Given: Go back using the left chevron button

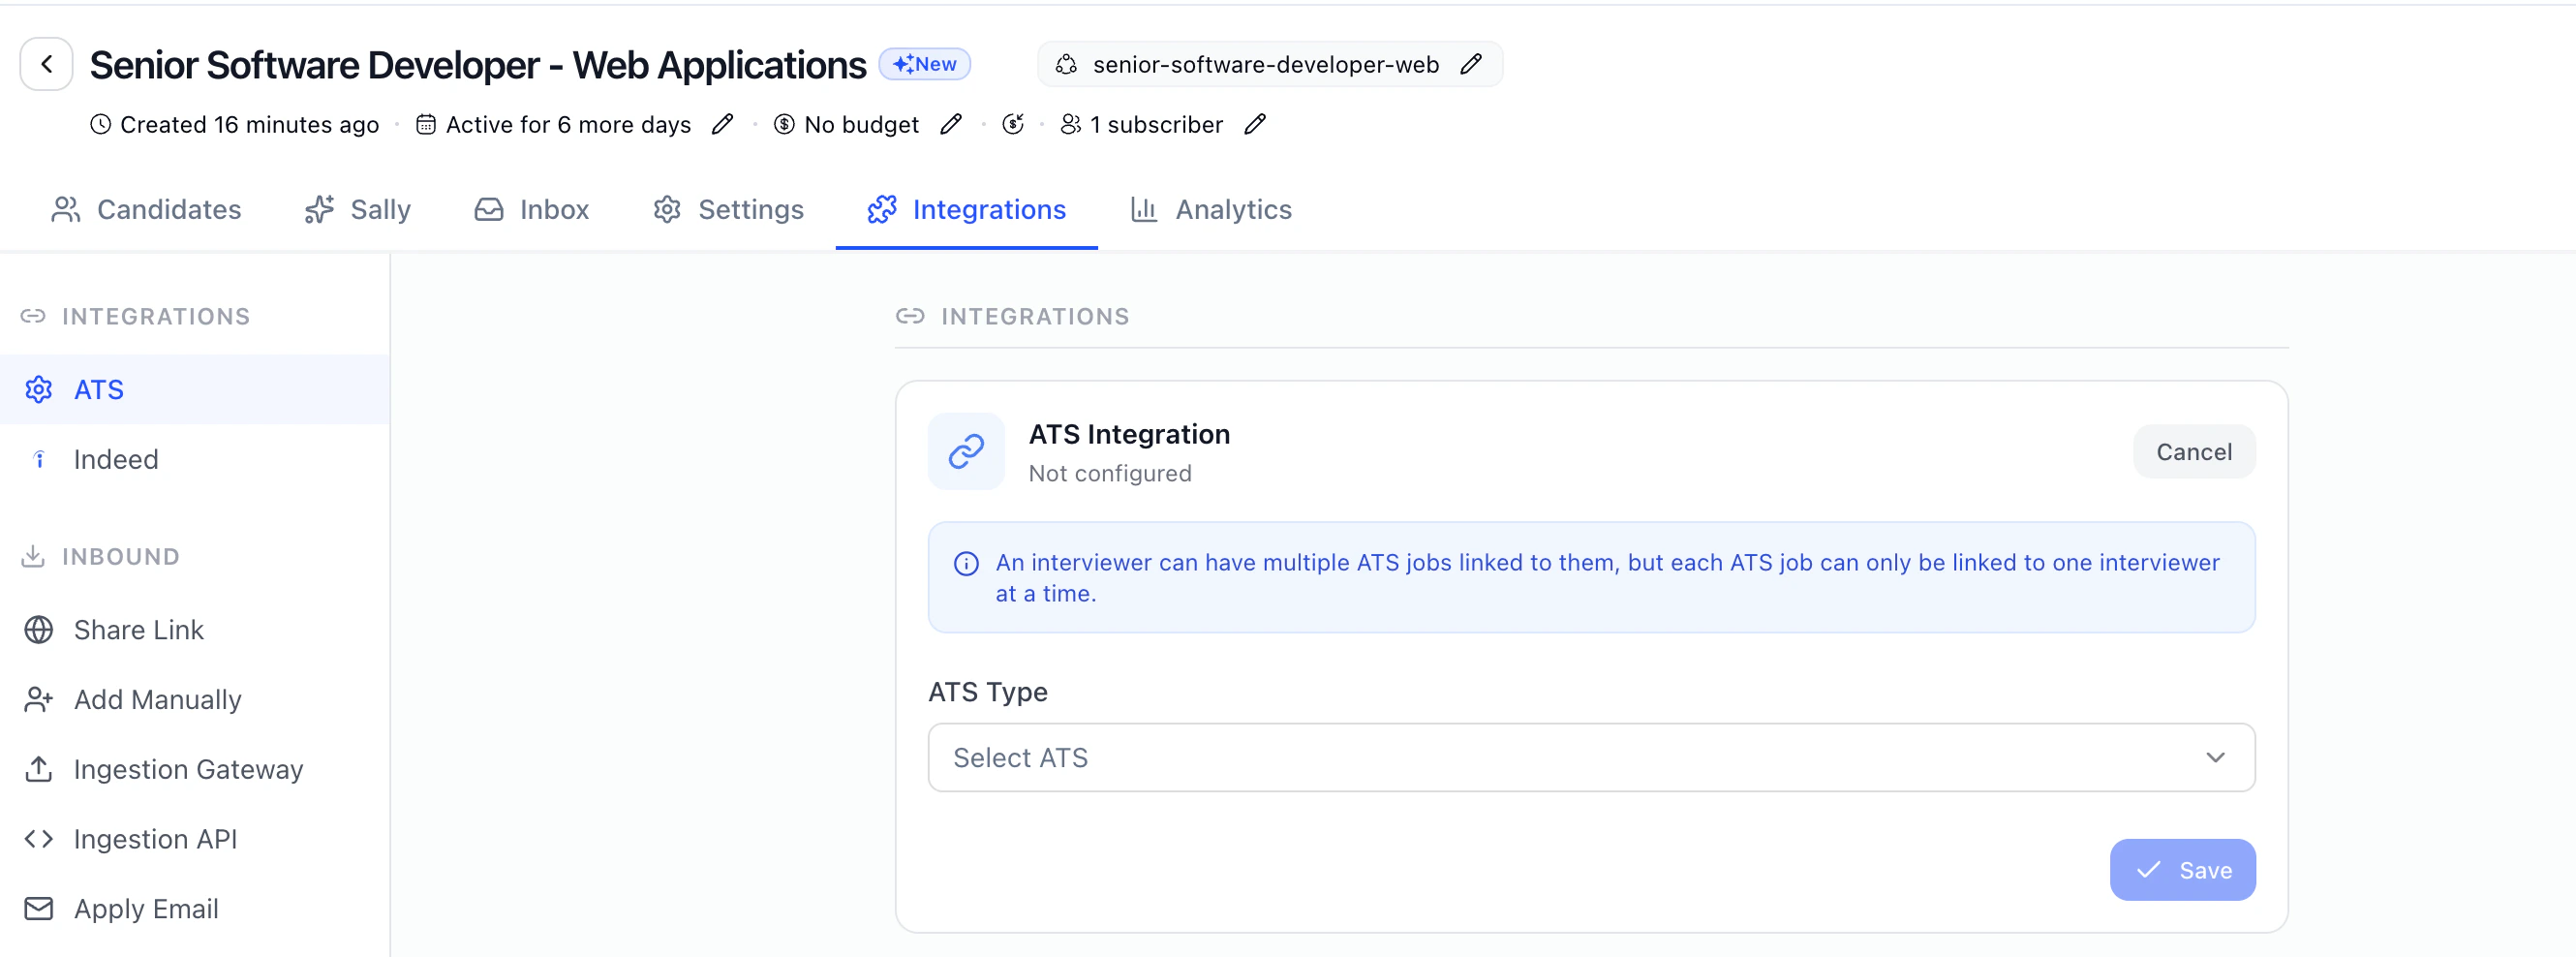Looking at the screenshot, I should [46, 64].
